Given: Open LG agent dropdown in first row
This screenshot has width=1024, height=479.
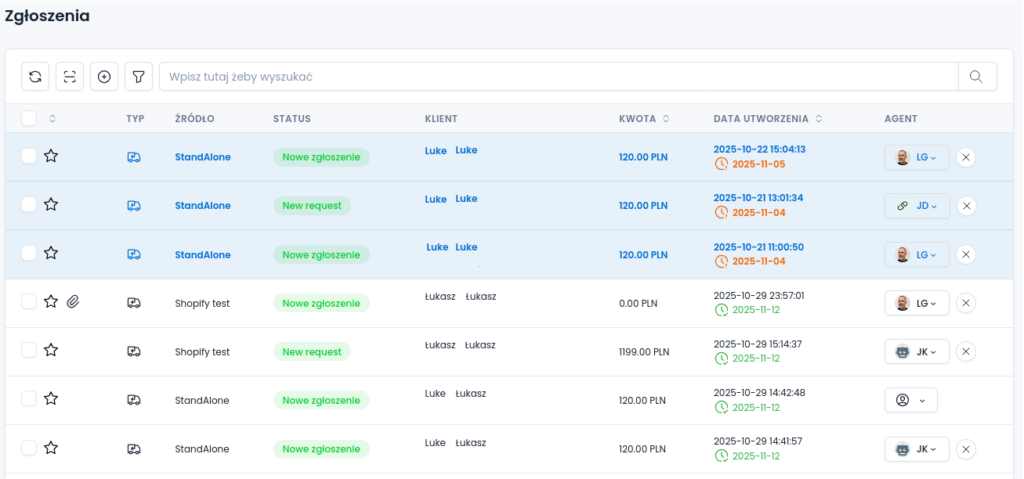Looking at the screenshot, I should 917,157.
